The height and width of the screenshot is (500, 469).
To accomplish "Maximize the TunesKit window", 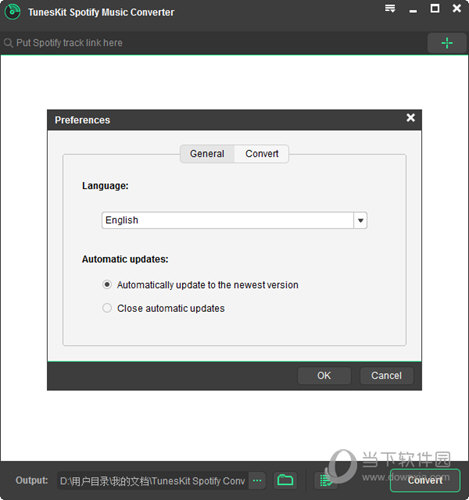I will tap(435, 8).
